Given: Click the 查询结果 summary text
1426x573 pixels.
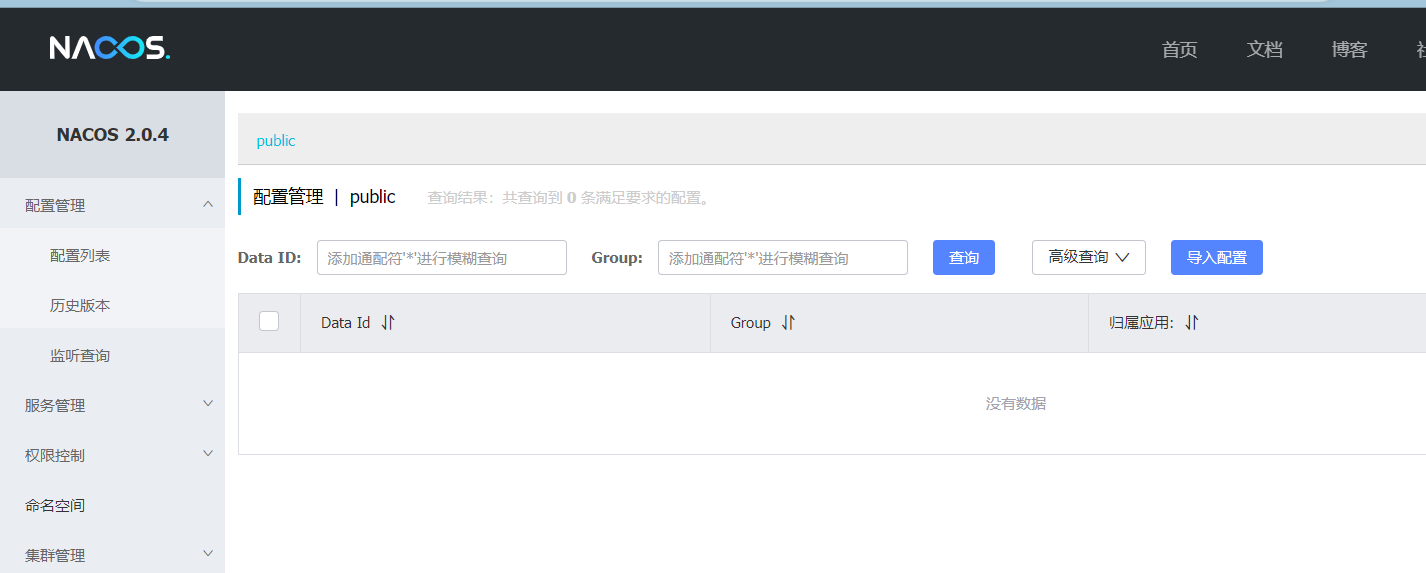Looking at the screenshot, I should click(571, 198).
